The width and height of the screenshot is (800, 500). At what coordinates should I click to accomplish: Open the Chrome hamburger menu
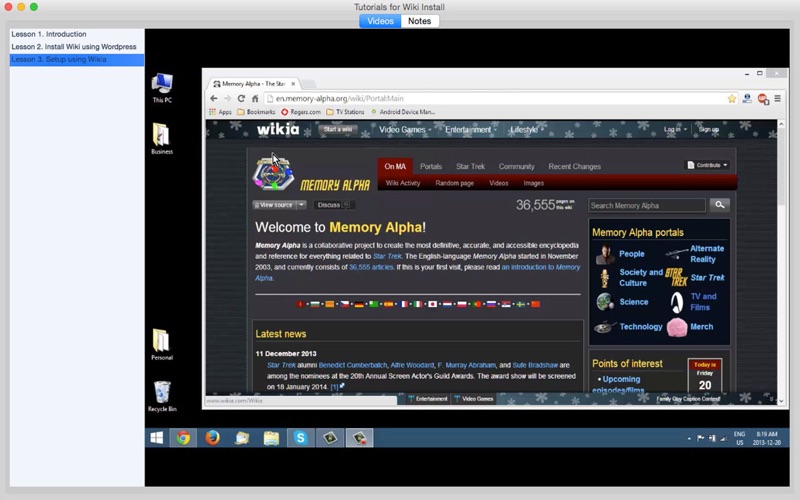pos(778,98)
